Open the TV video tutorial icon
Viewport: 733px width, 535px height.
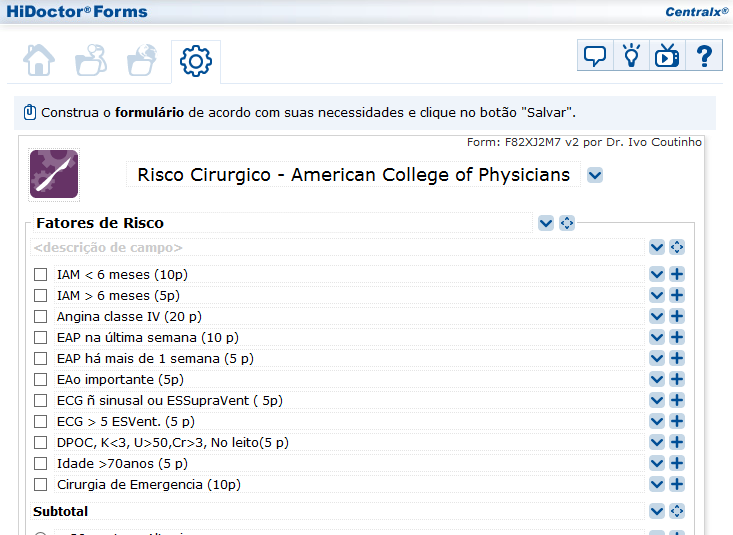(667, 56)
